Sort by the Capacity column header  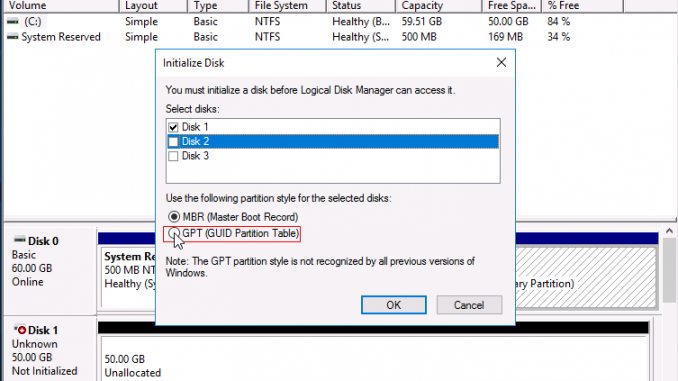pyautogui.click(x=439, y=6)
